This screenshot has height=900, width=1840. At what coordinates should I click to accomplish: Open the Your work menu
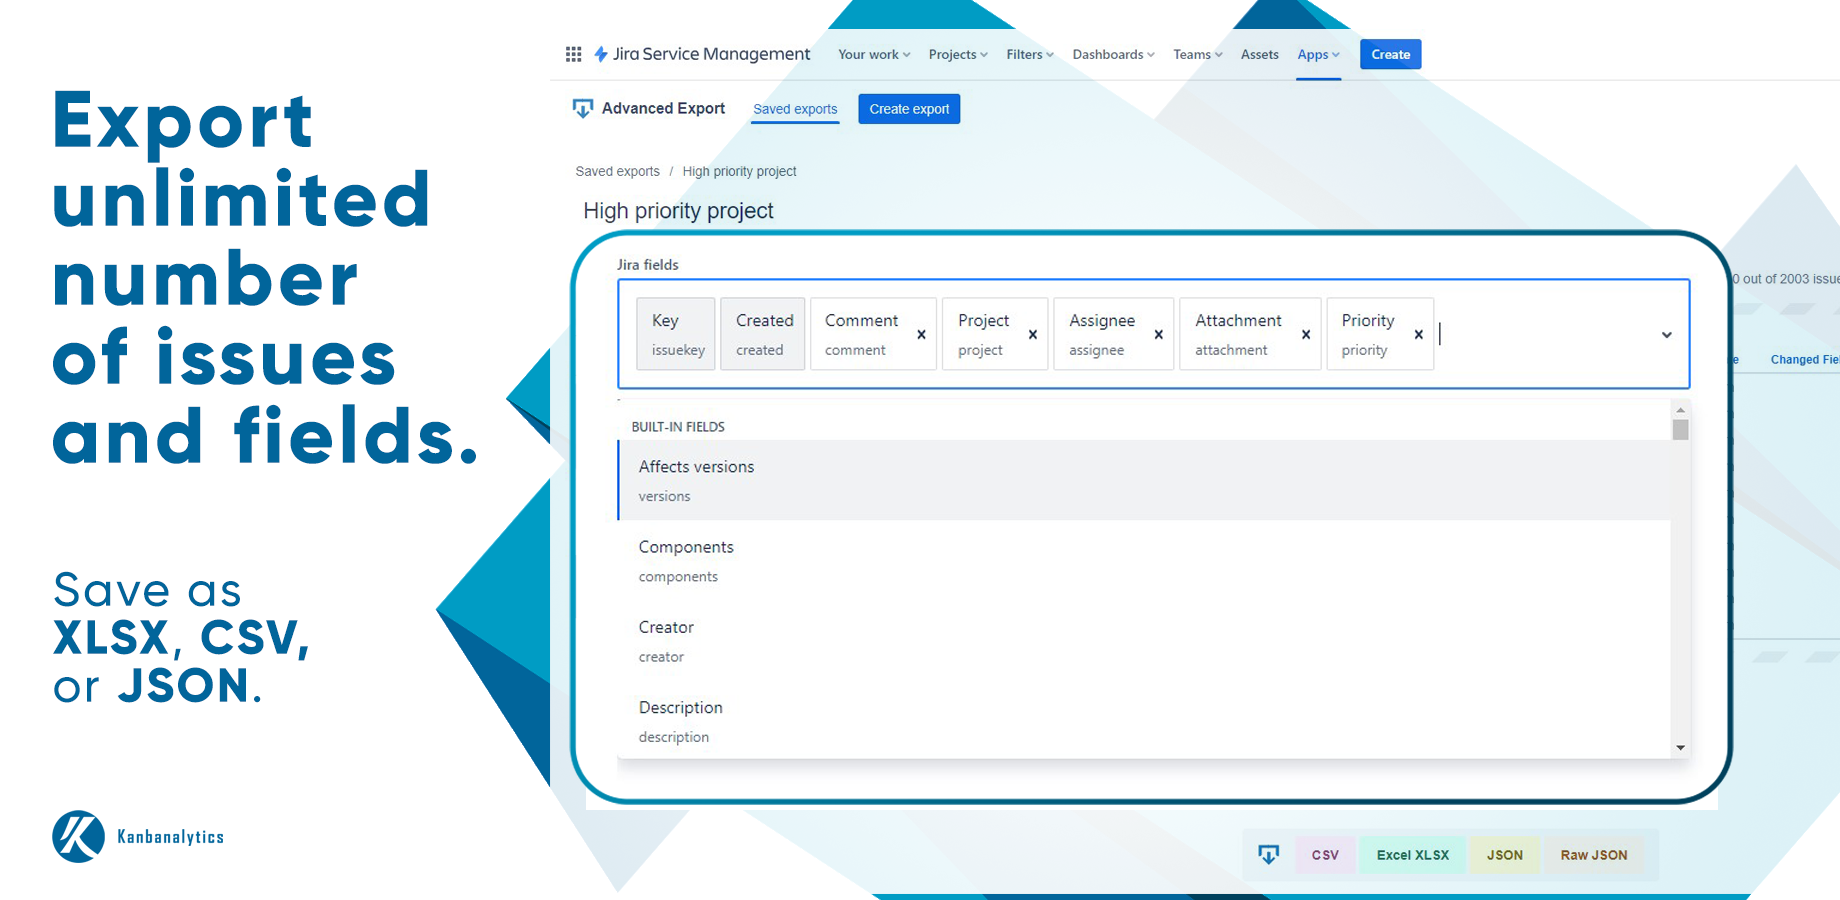point(874,54)
